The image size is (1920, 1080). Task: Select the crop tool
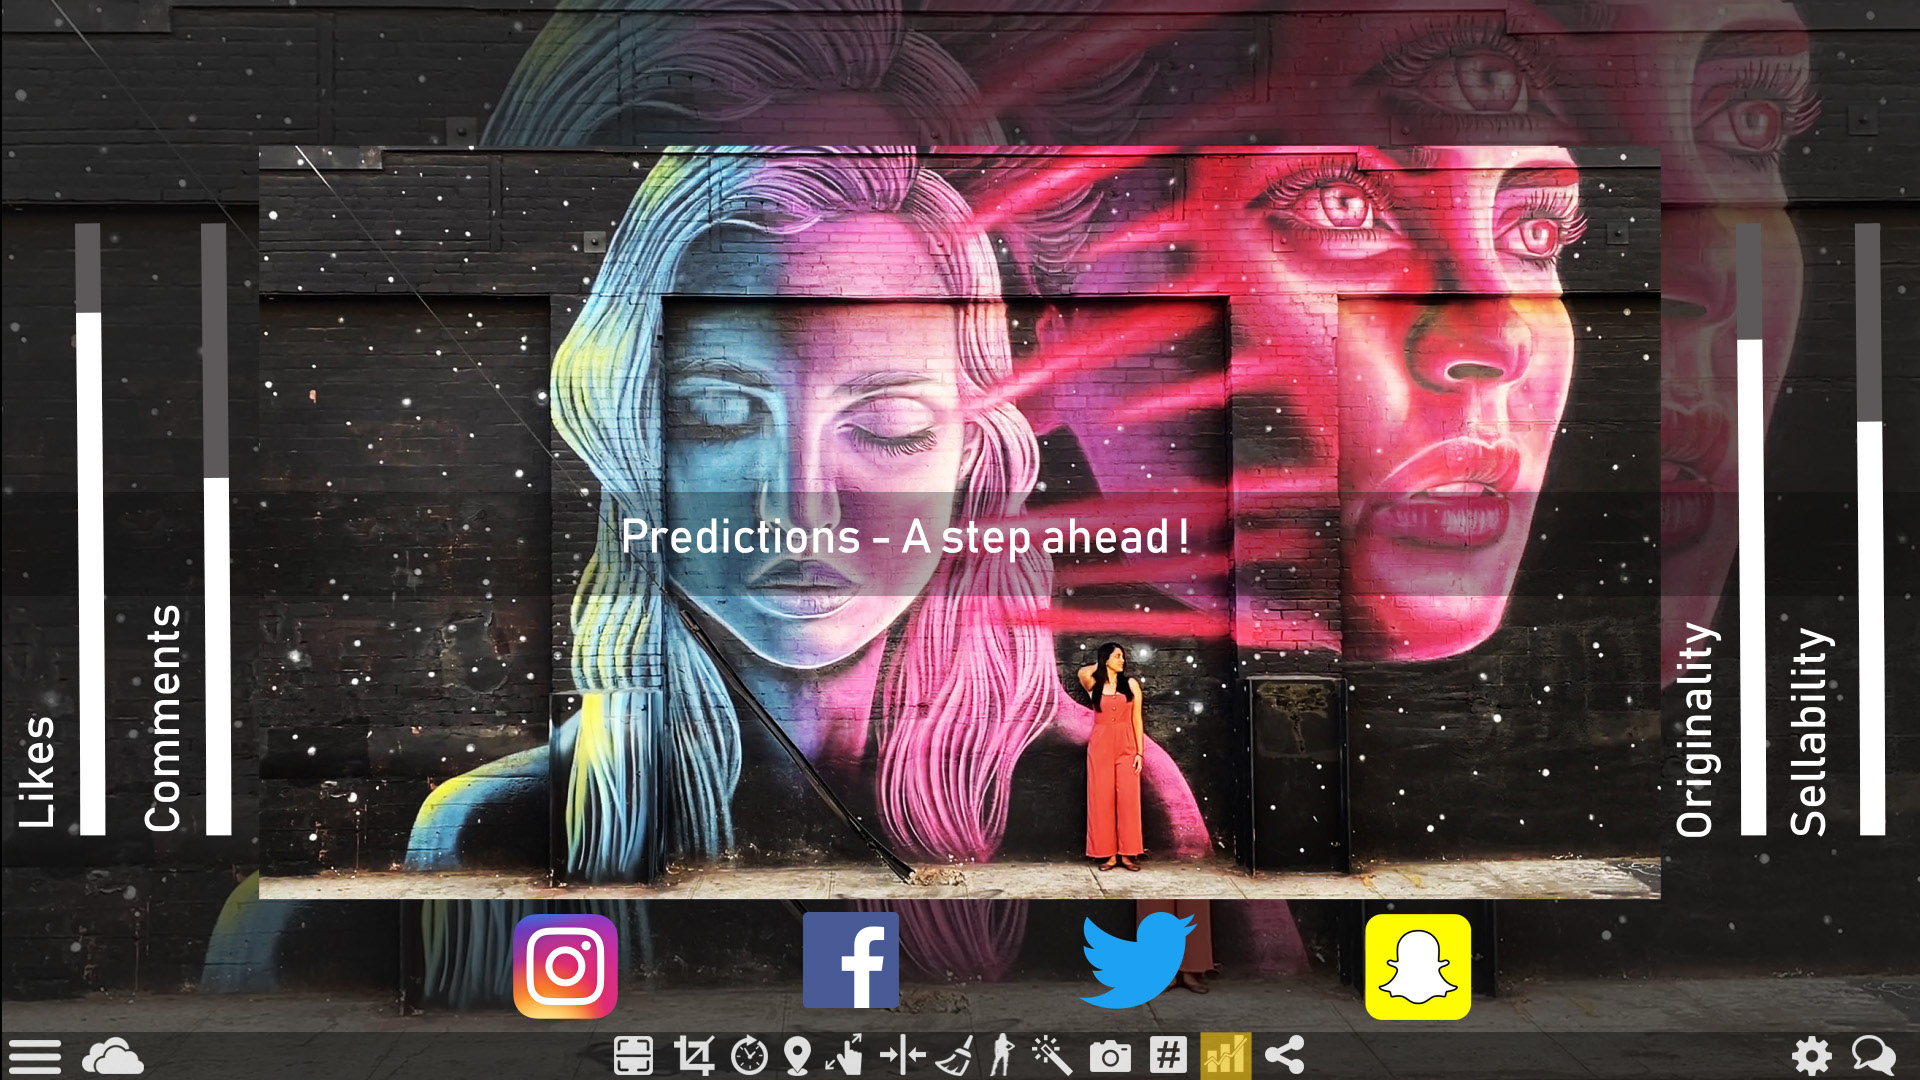pos(693,1055)
